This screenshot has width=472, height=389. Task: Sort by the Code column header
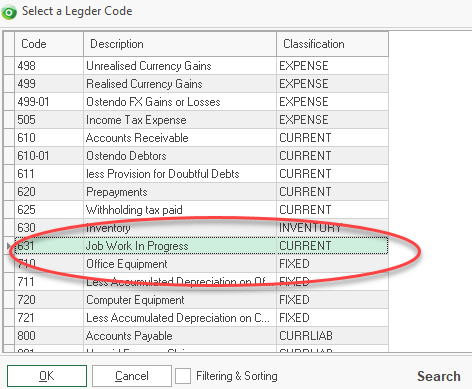click(49, 44)
